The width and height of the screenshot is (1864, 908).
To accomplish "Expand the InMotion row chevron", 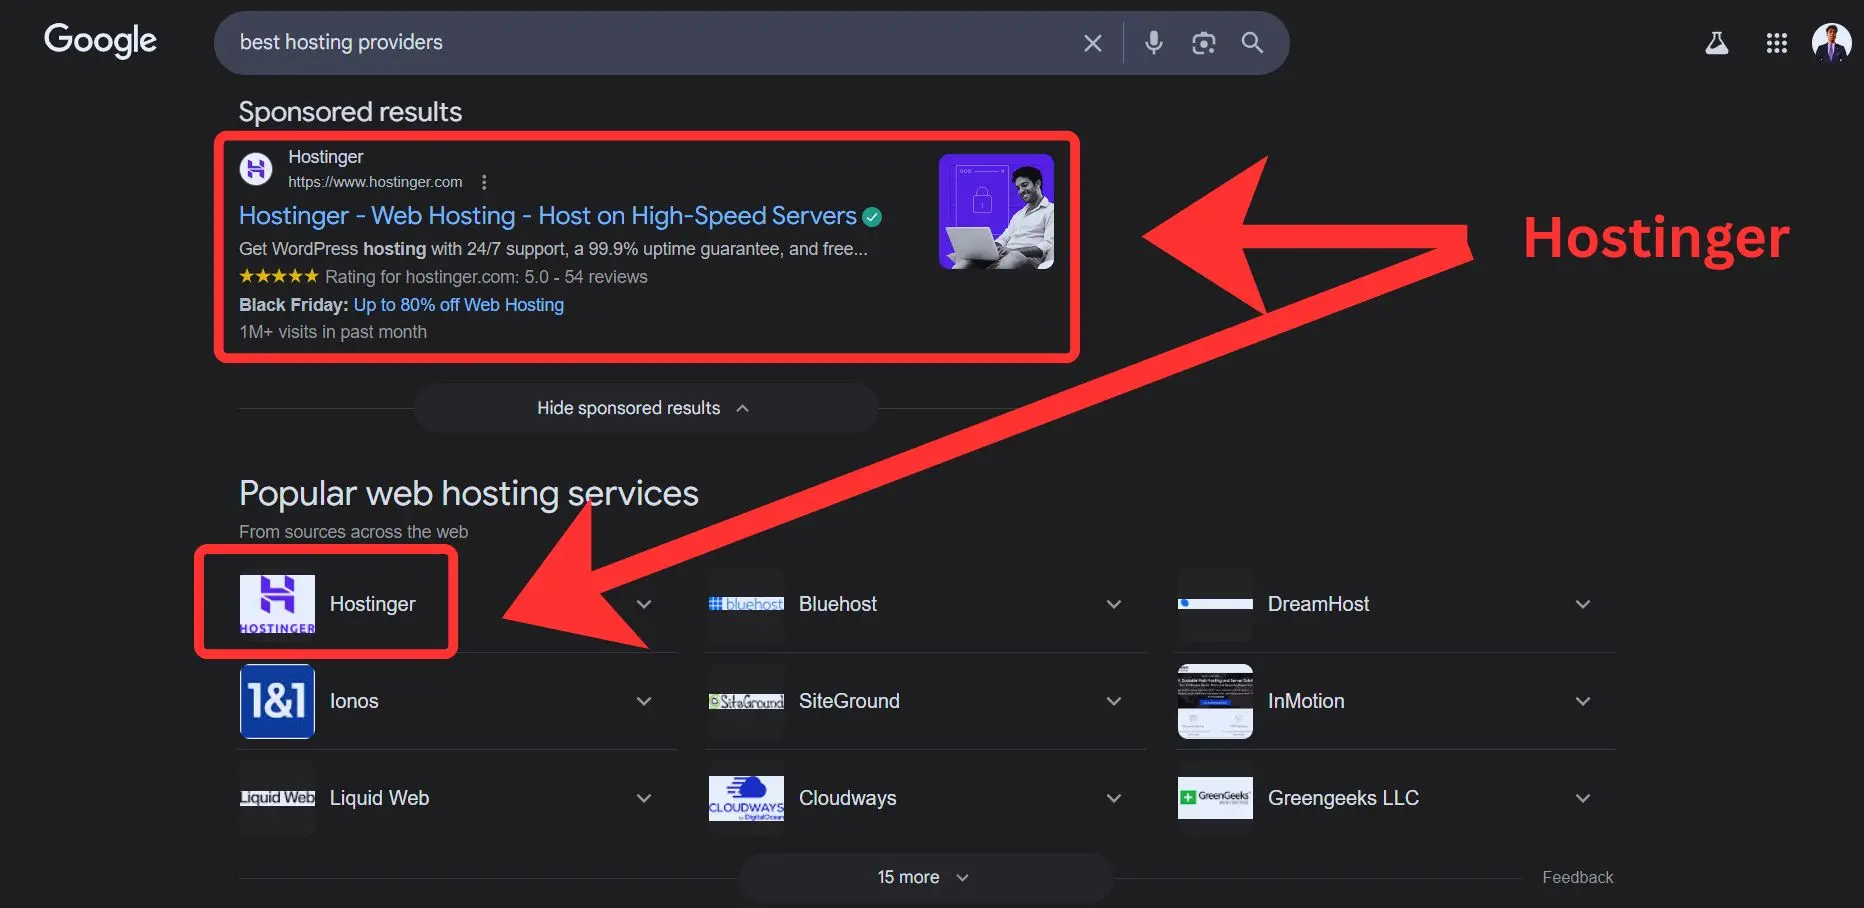I will pos(1583,701).
